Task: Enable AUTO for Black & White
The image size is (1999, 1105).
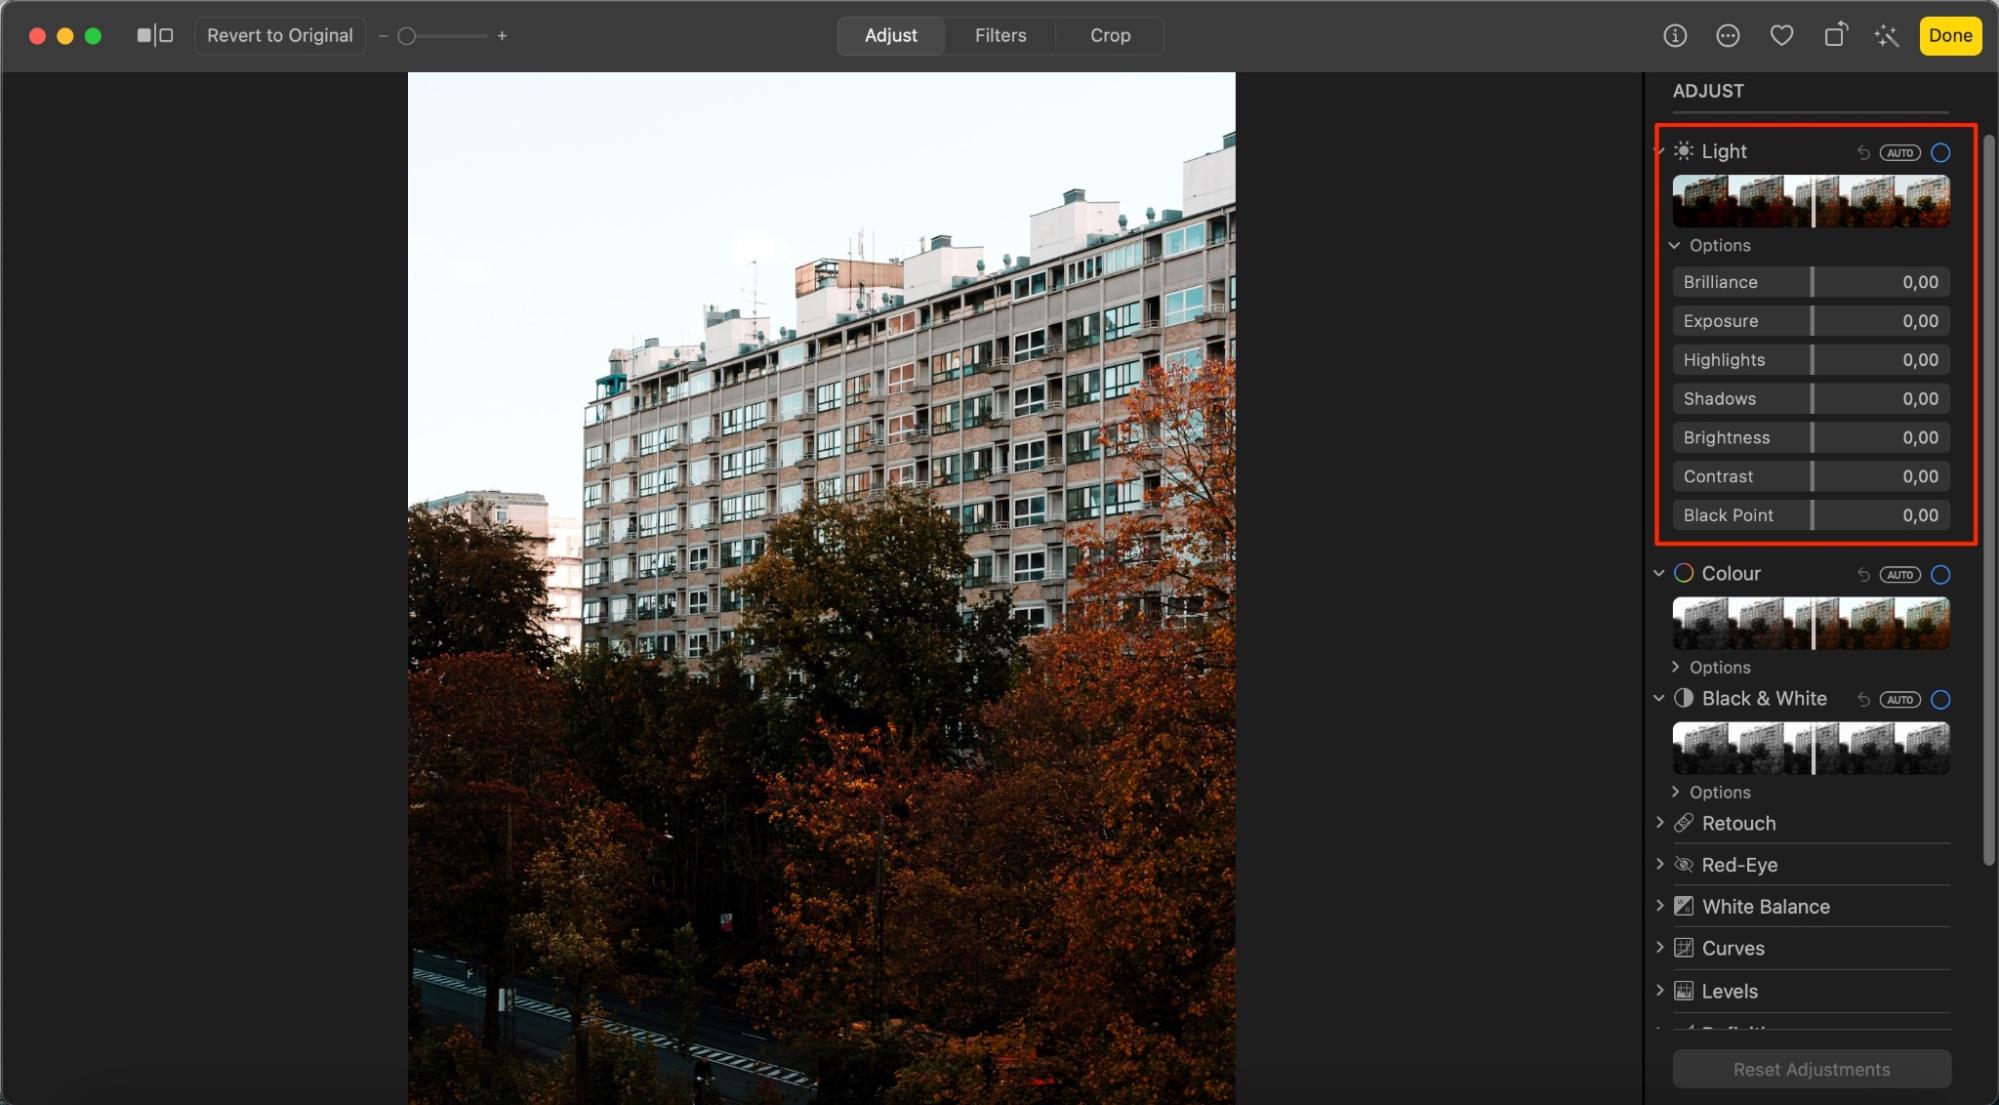Action: click(x=1900, y=700)
